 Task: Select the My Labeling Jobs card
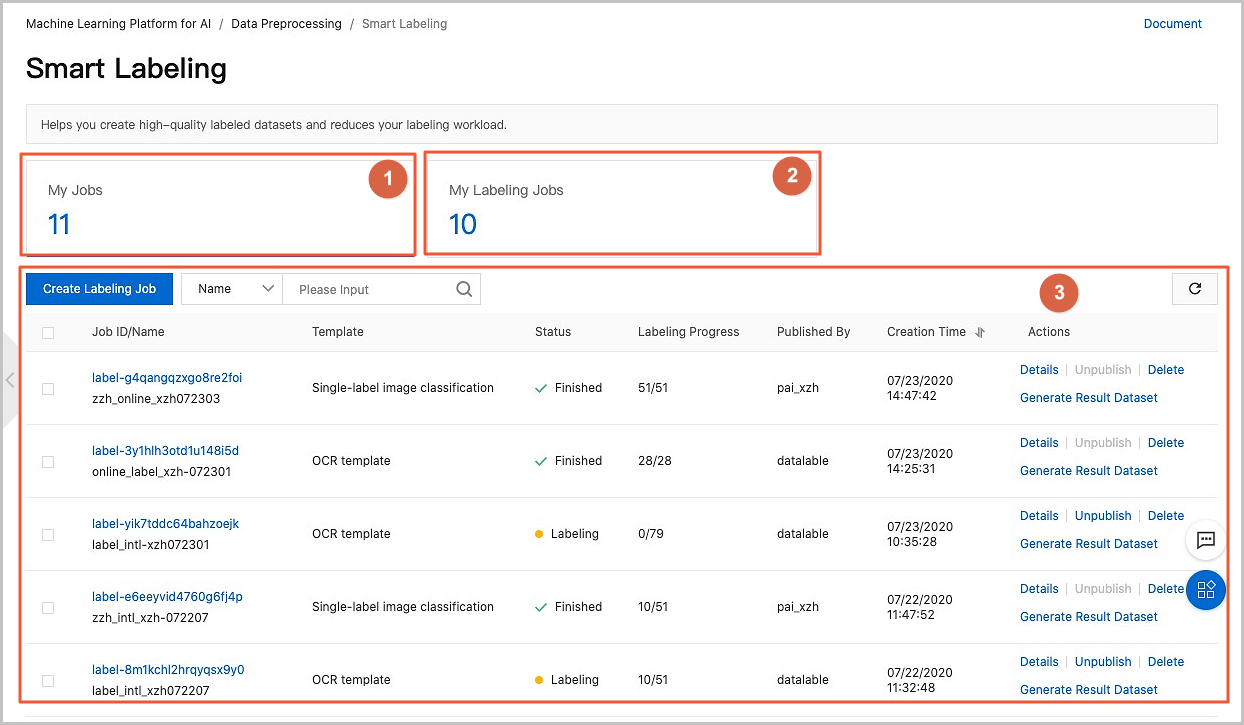622,206
